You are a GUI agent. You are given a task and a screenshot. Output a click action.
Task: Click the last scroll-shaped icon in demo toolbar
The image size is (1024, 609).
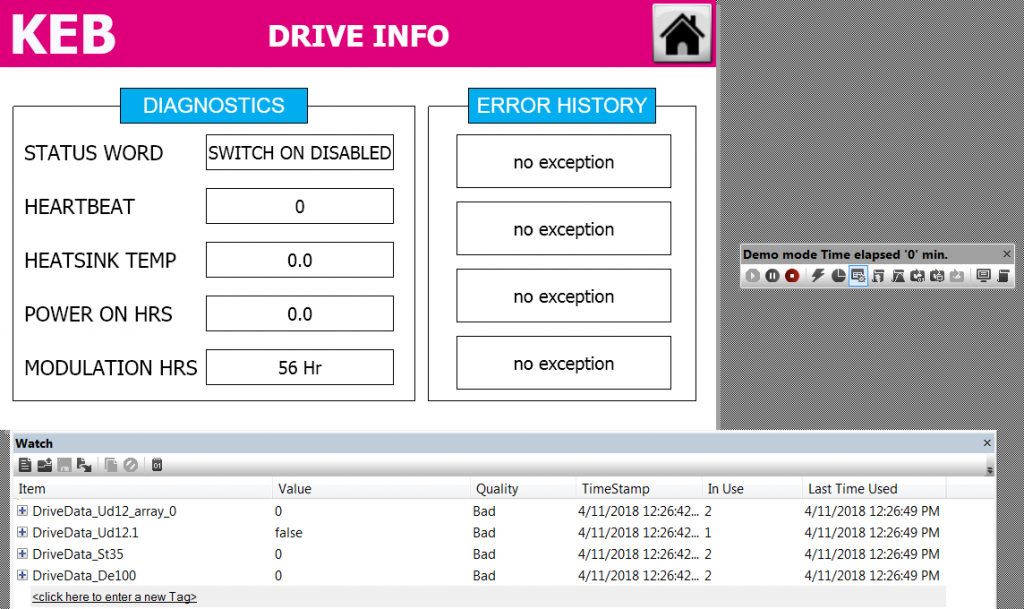[x=1003, y=276]
